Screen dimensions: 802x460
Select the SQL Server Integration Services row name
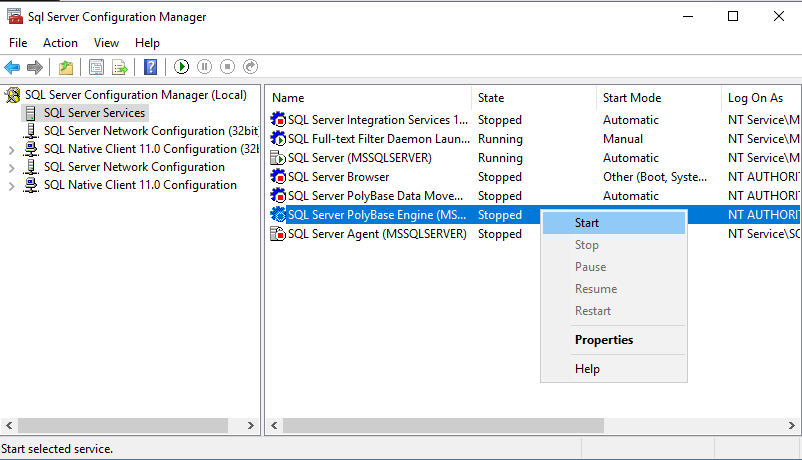pos(378,120)
